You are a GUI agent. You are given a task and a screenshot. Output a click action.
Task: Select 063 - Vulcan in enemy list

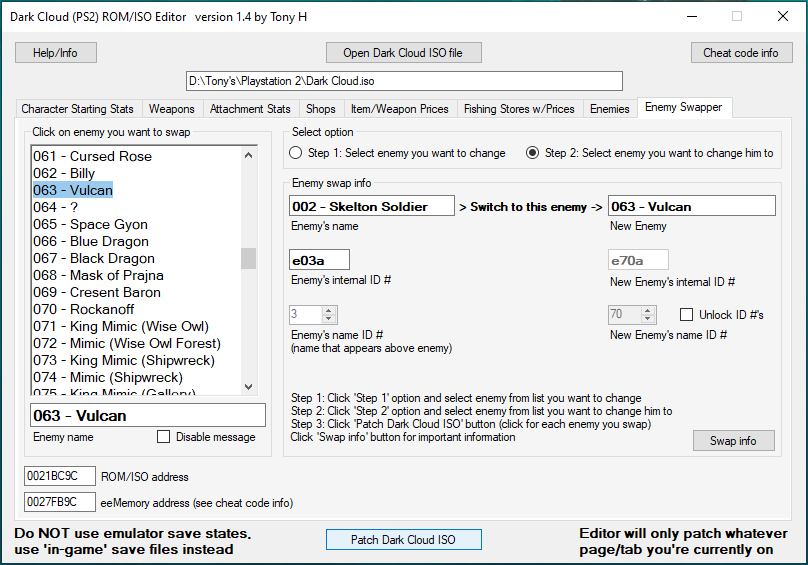coord(136,190)
